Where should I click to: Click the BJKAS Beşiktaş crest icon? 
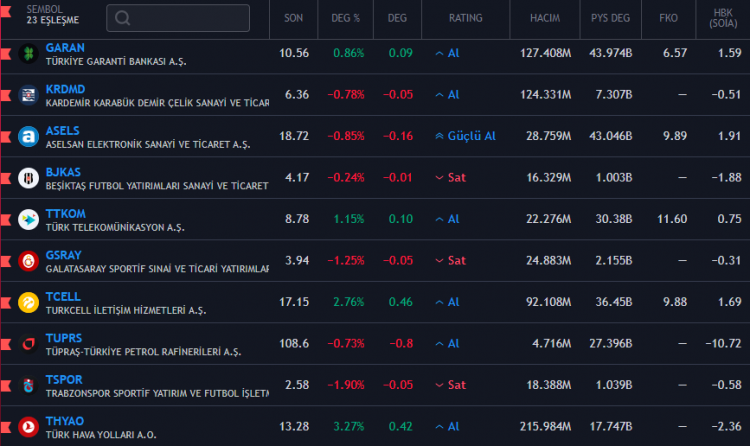pyautogui.click(x=28, y=178)
